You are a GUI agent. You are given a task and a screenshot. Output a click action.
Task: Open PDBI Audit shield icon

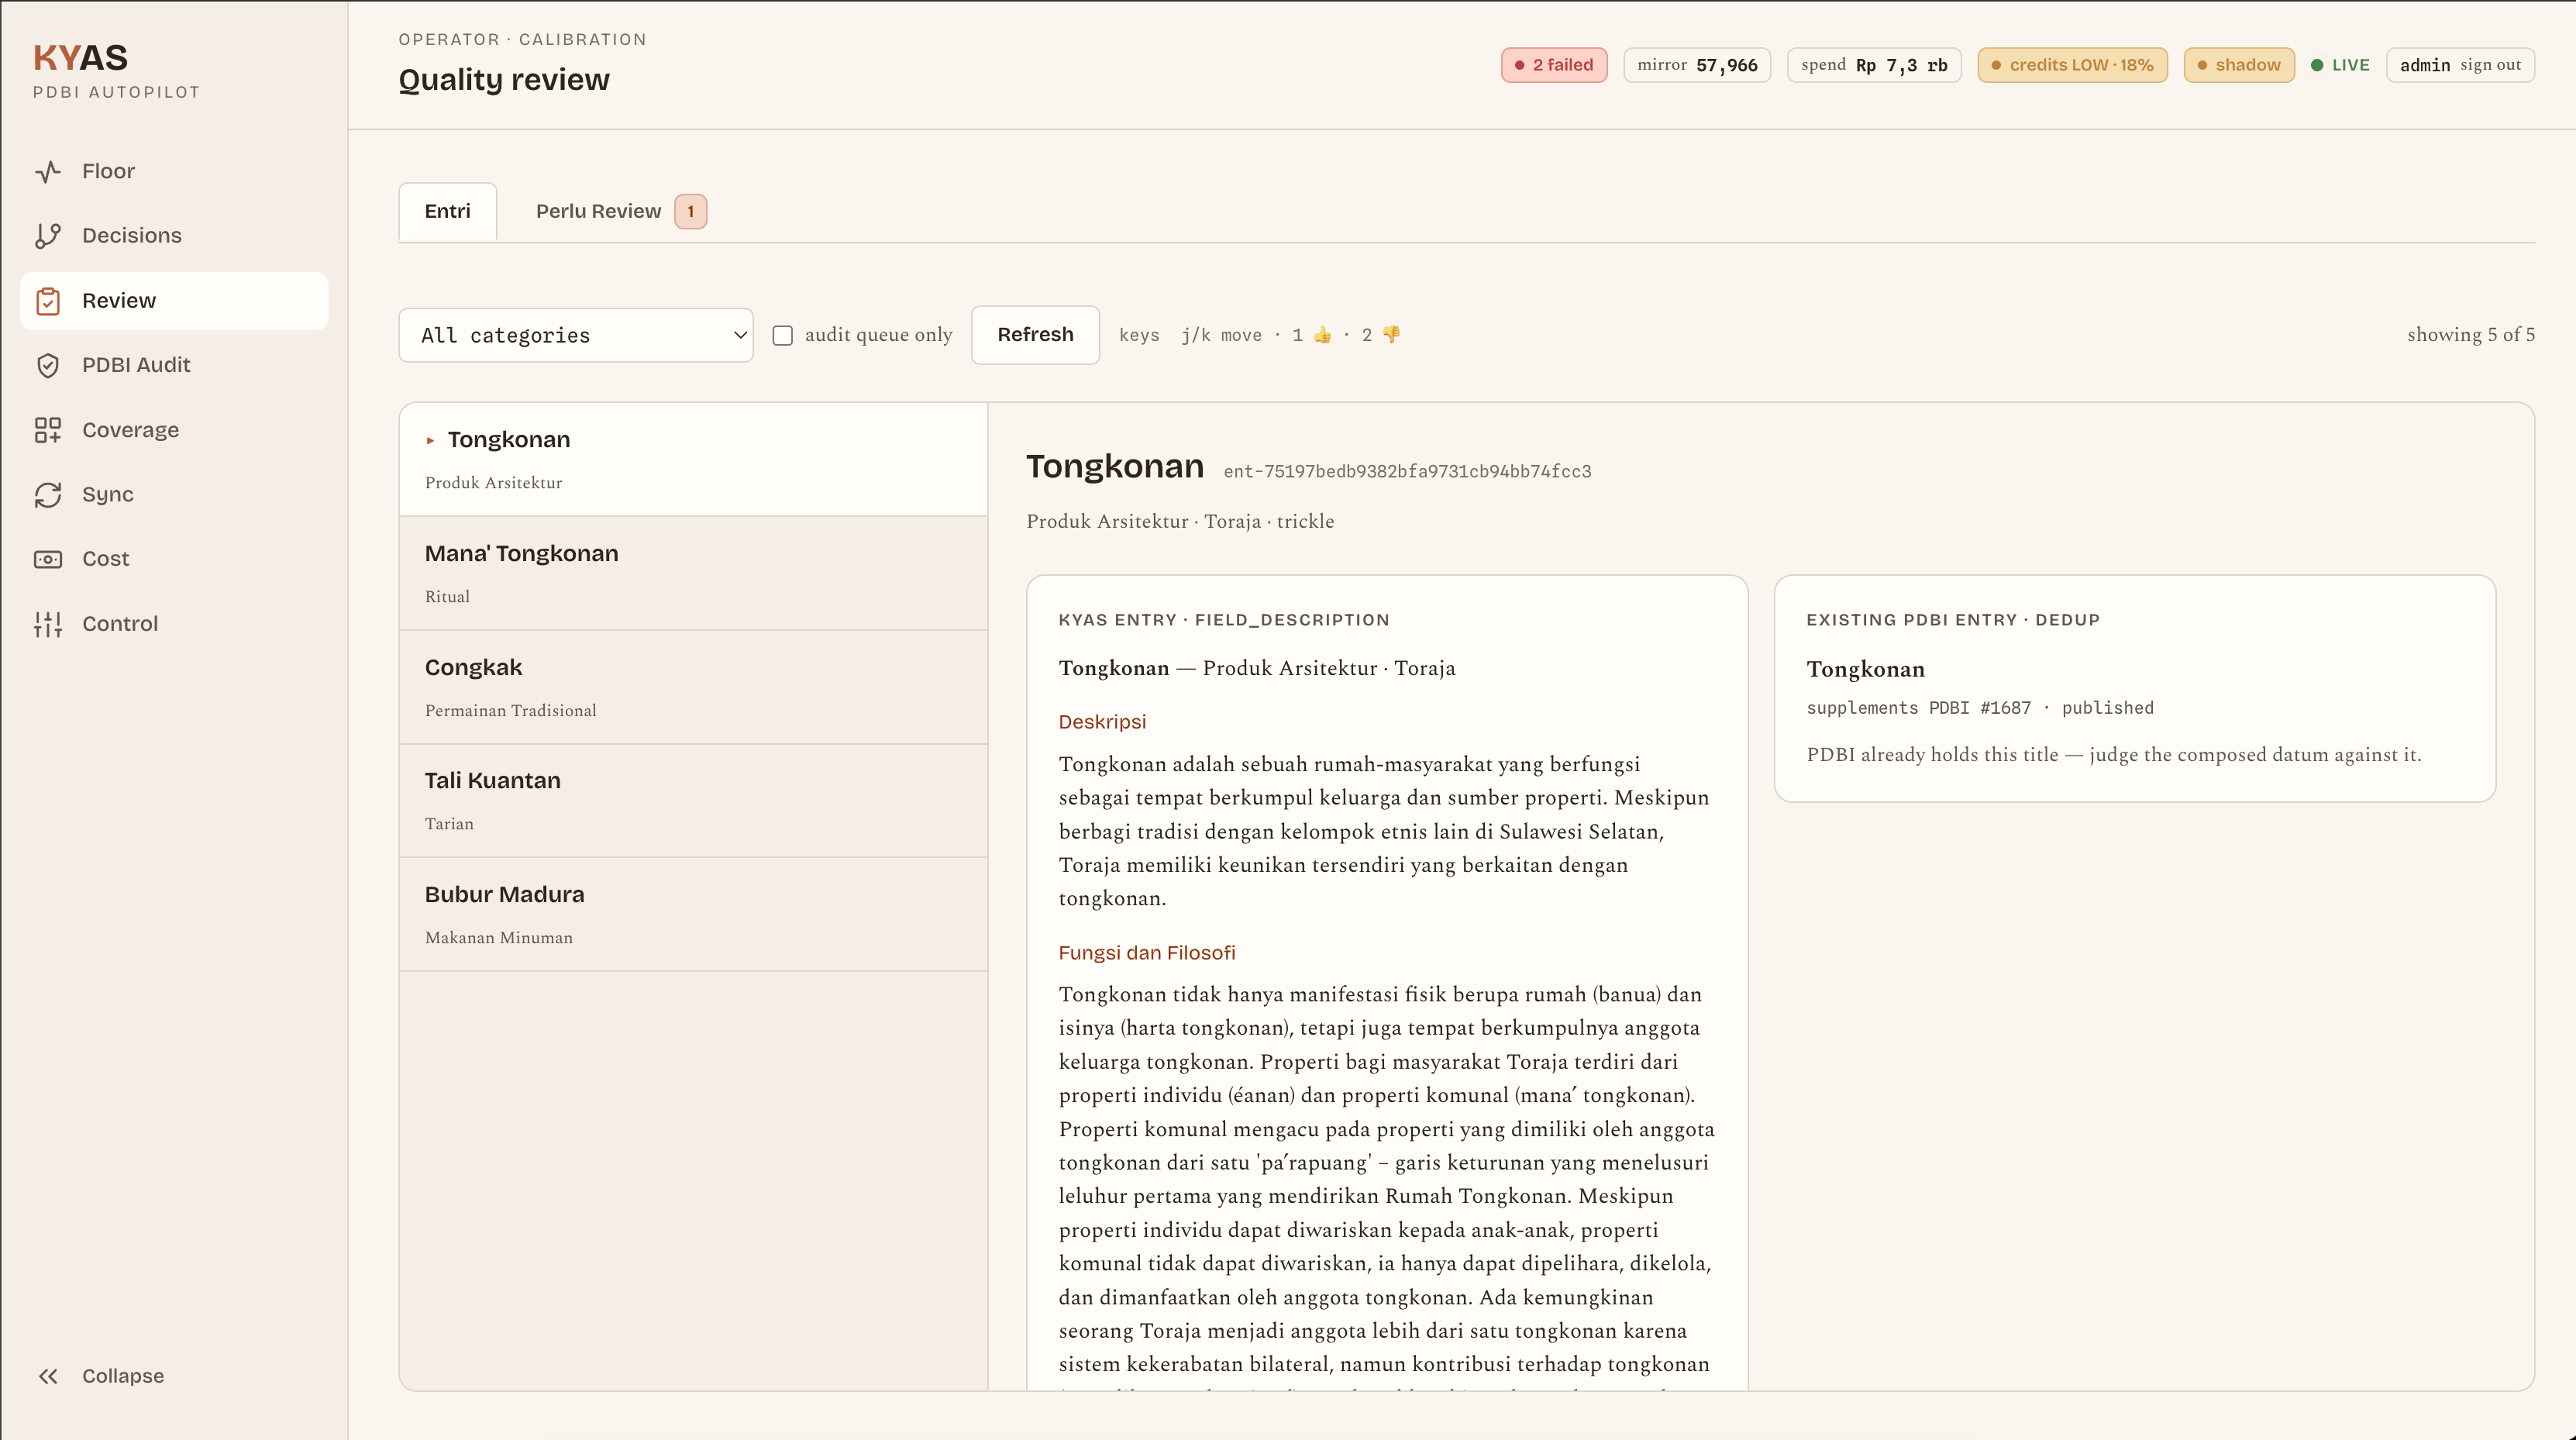pyautogui.click(x=48, y=365)
